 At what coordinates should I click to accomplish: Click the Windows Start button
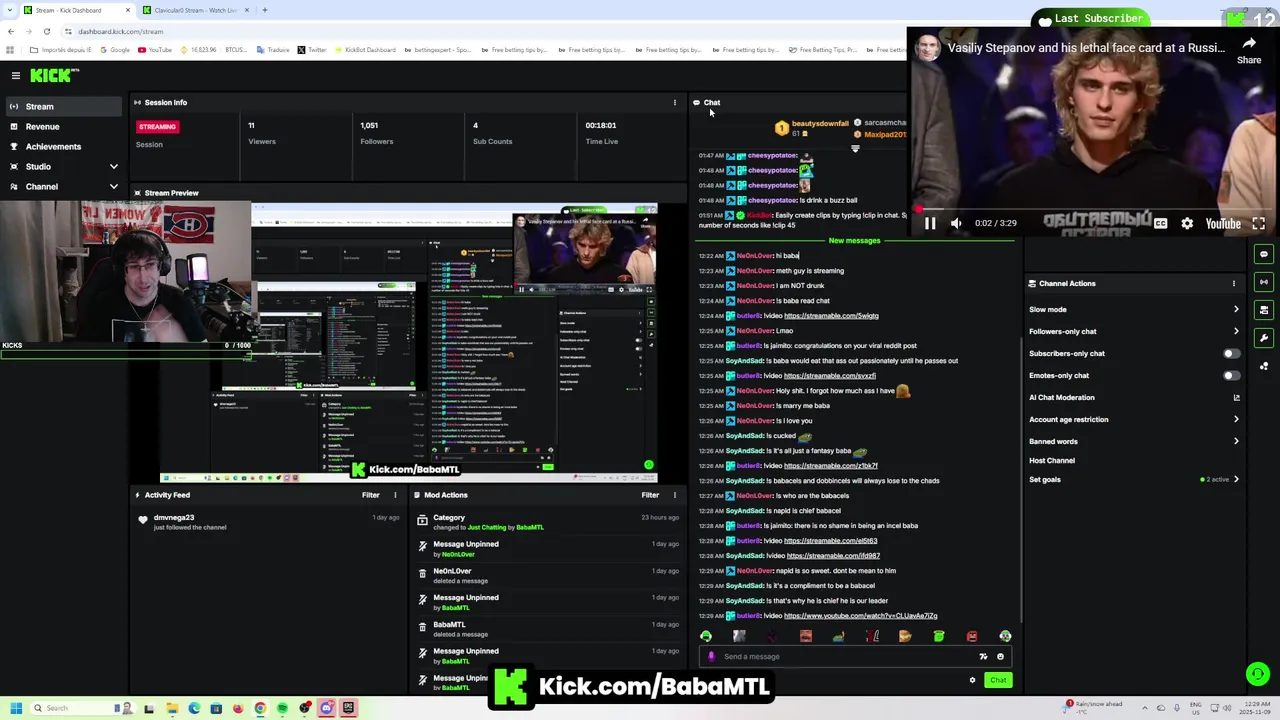[16, 708]
